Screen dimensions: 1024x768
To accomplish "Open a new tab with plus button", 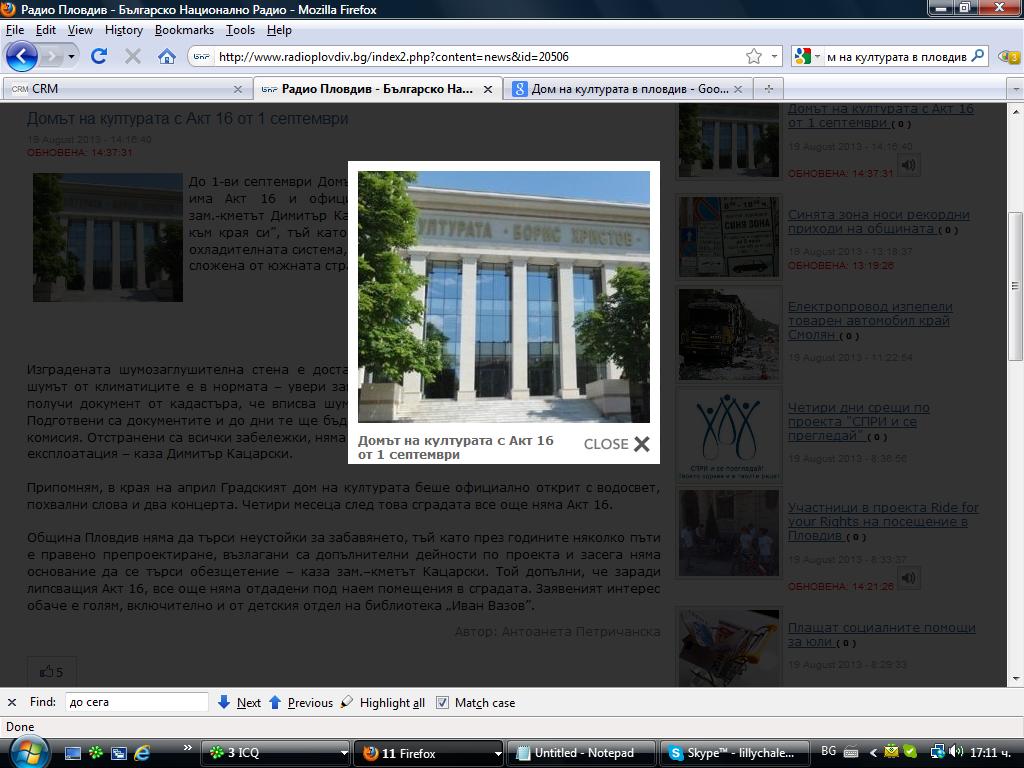I will [769, 89].
